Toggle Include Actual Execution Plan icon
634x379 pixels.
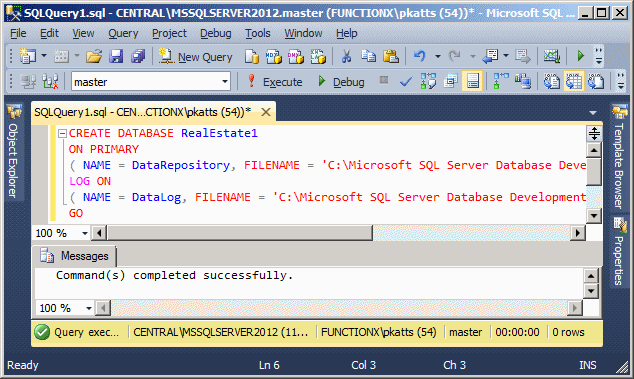click(x=501, y=81)
